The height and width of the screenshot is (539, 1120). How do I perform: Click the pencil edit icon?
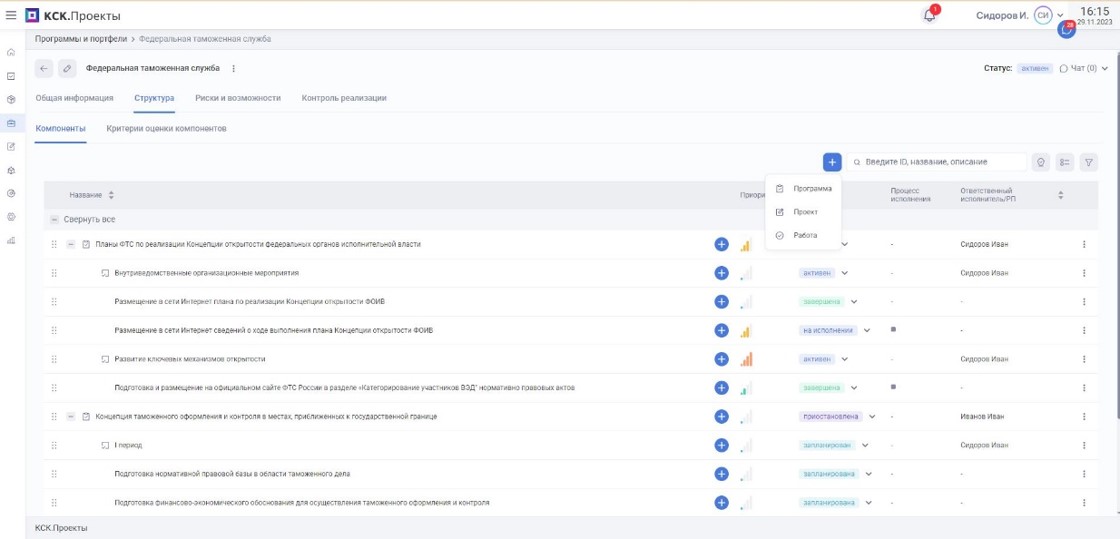[x=67, y=69]
